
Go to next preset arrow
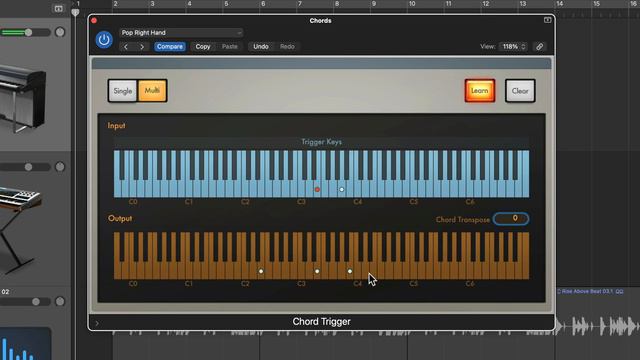[x=142, y=47]
